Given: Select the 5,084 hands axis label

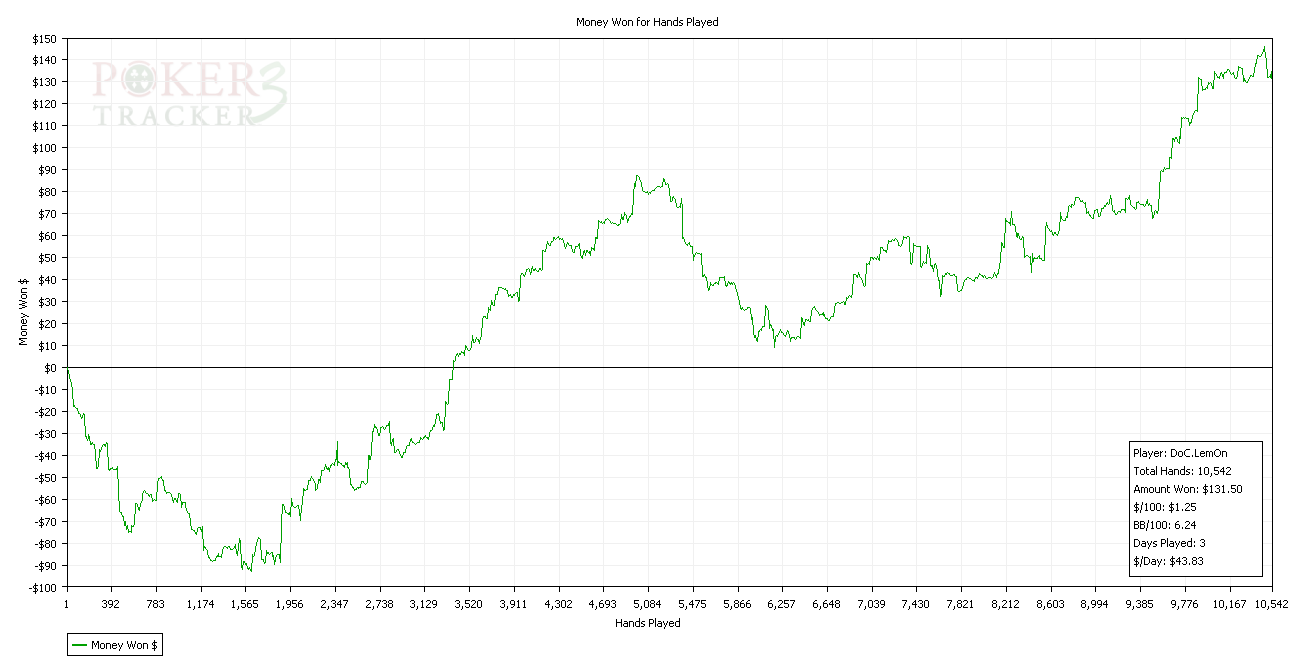Looking at the screenshot, I should (x=648, y=605).
